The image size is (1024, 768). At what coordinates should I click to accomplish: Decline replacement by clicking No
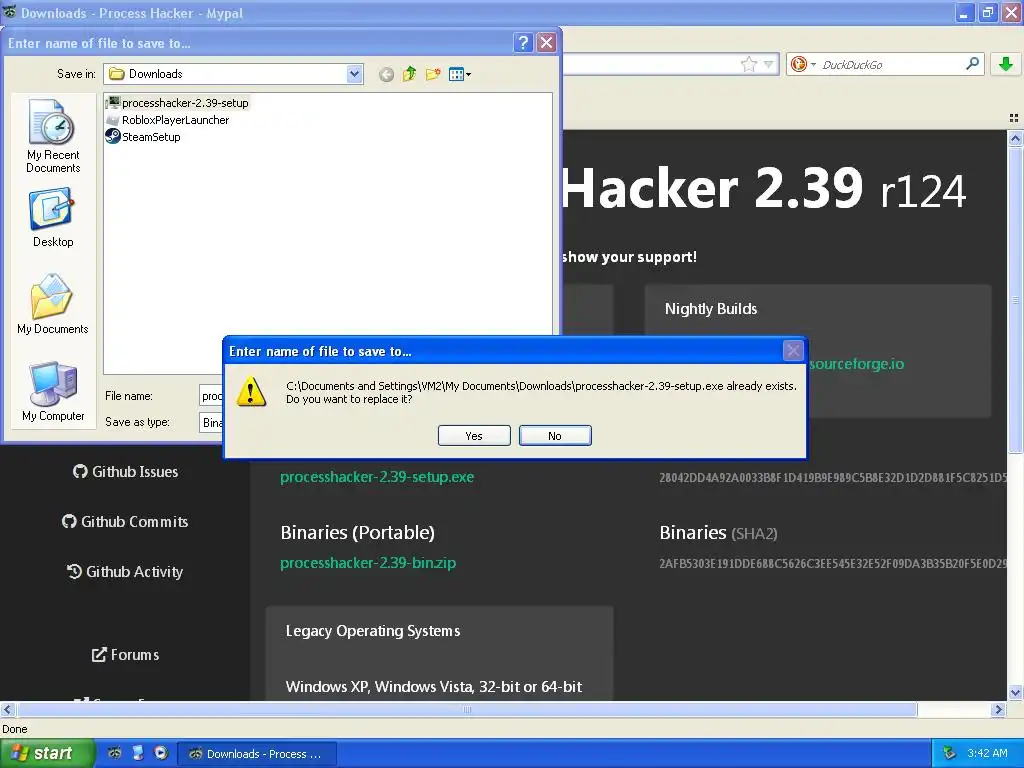(x=555, y=436)
